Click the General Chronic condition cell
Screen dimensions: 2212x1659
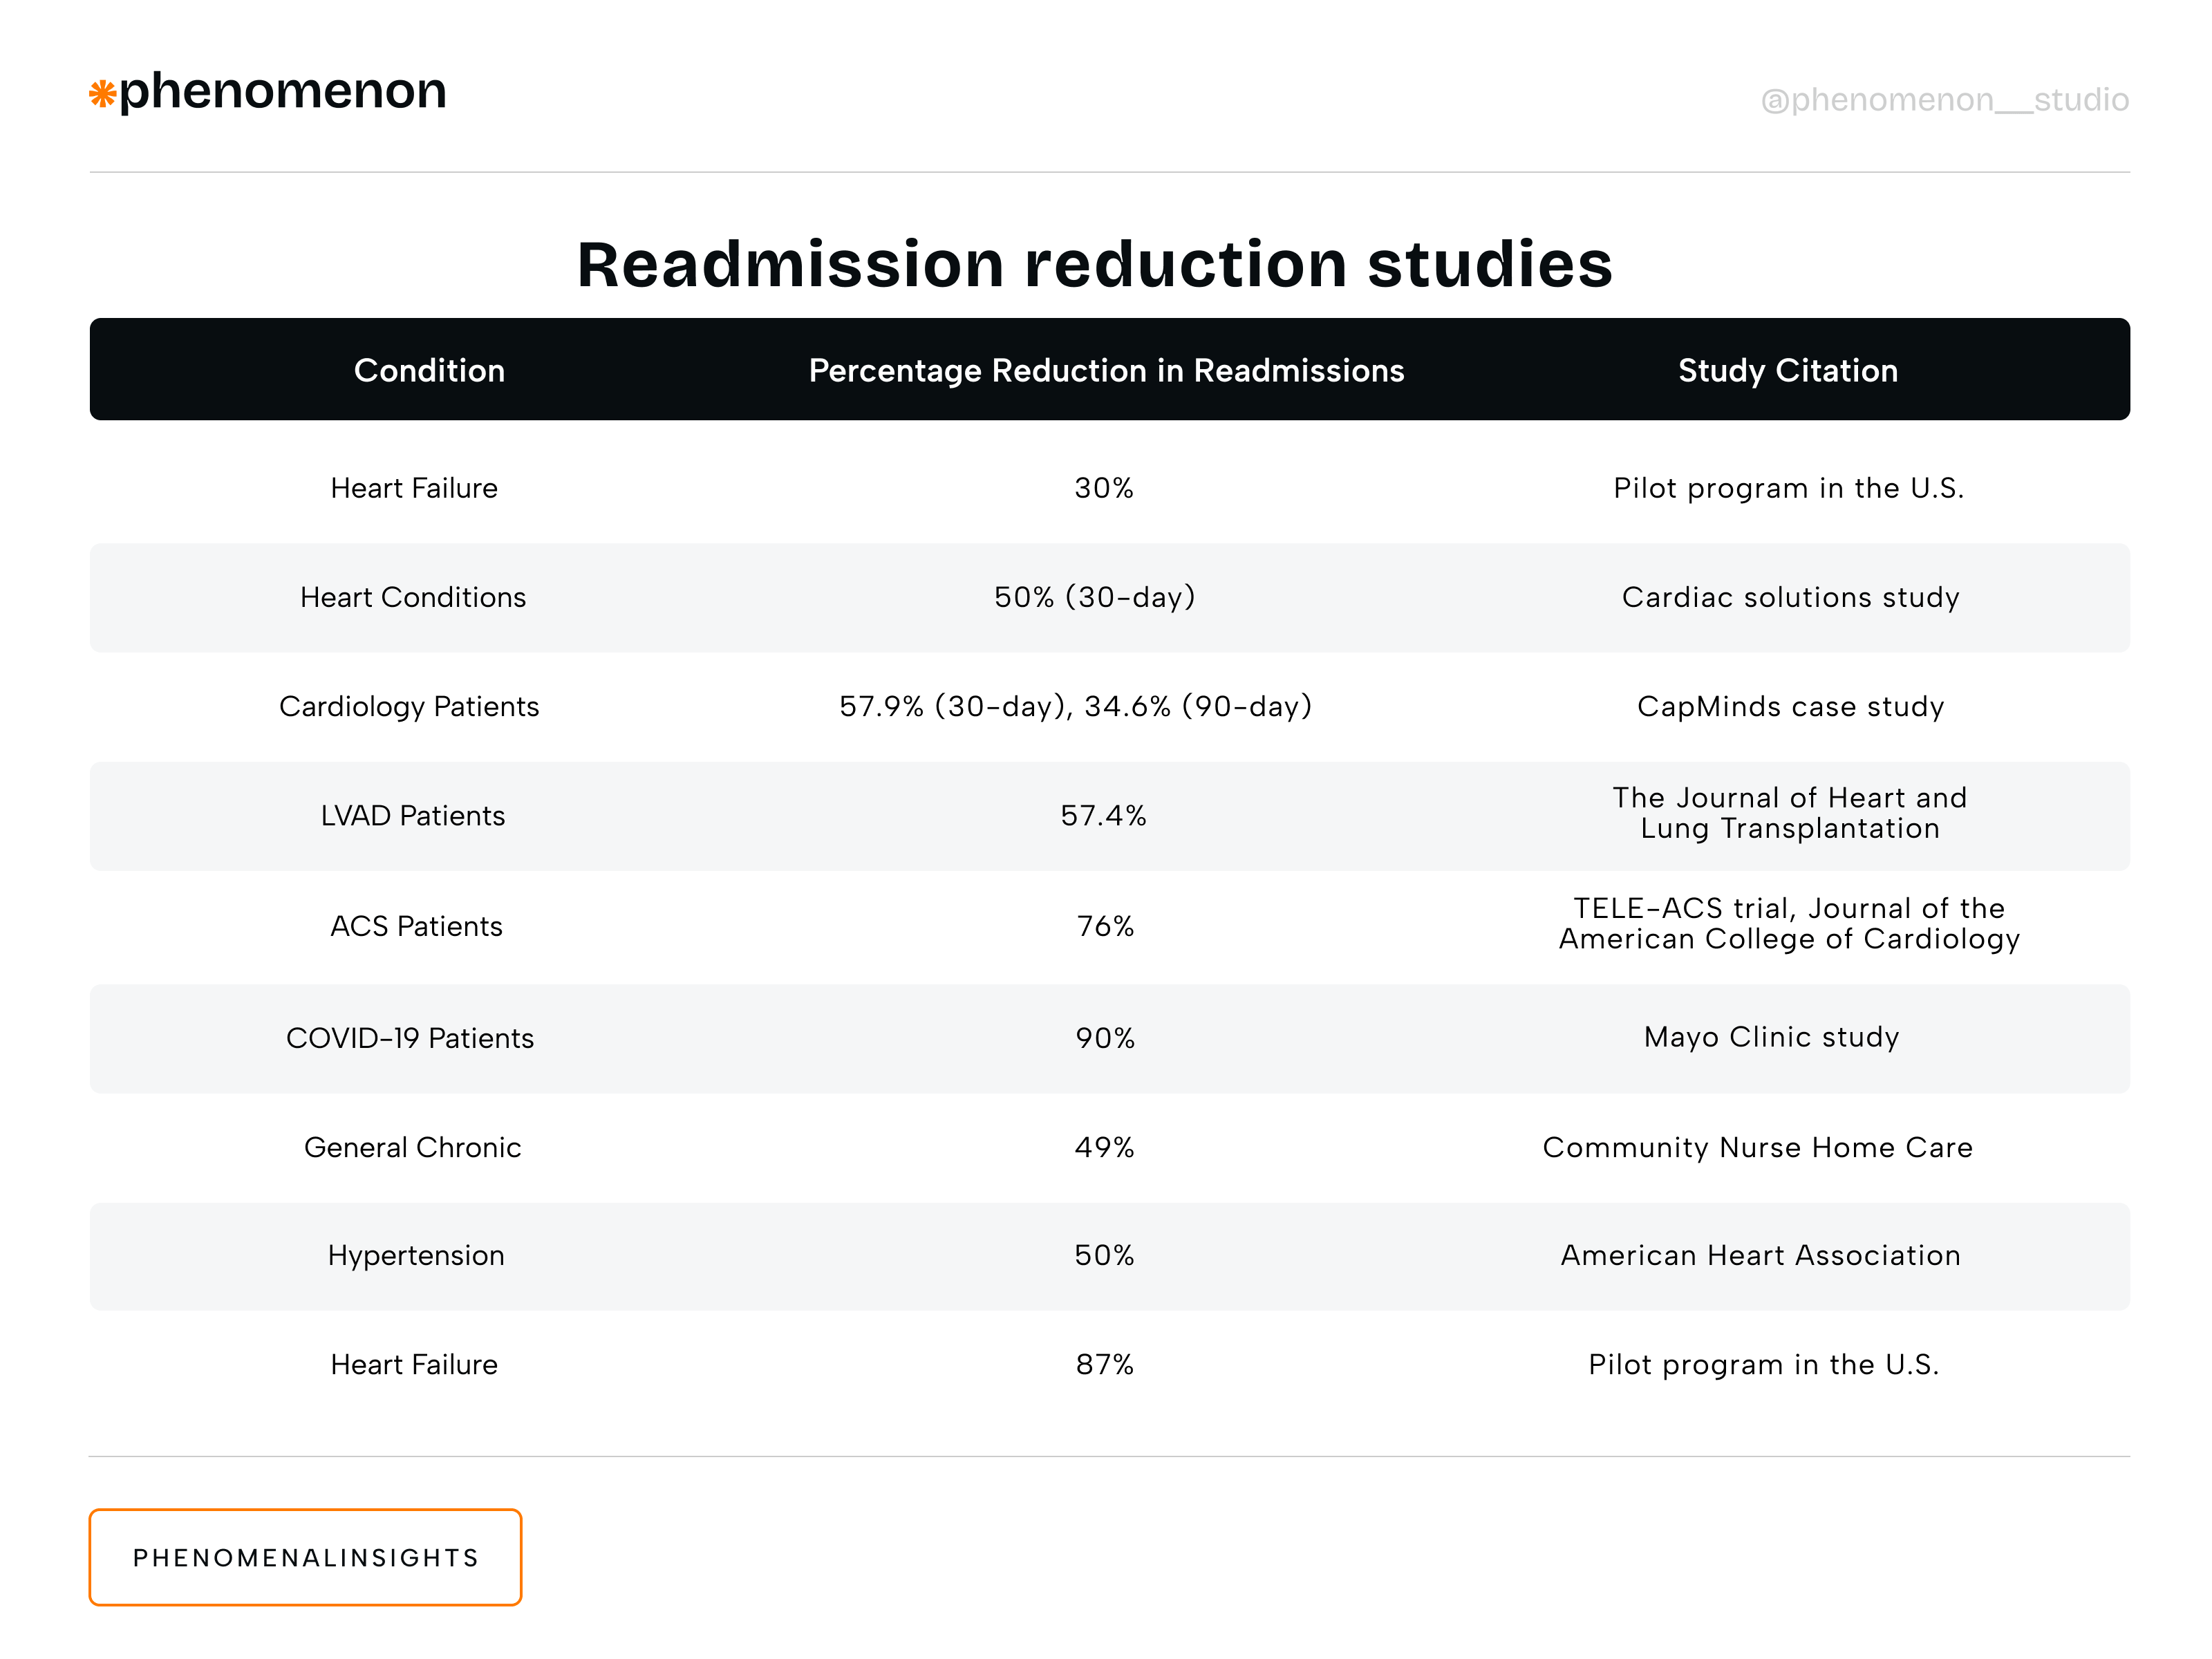pos(412,1148)
